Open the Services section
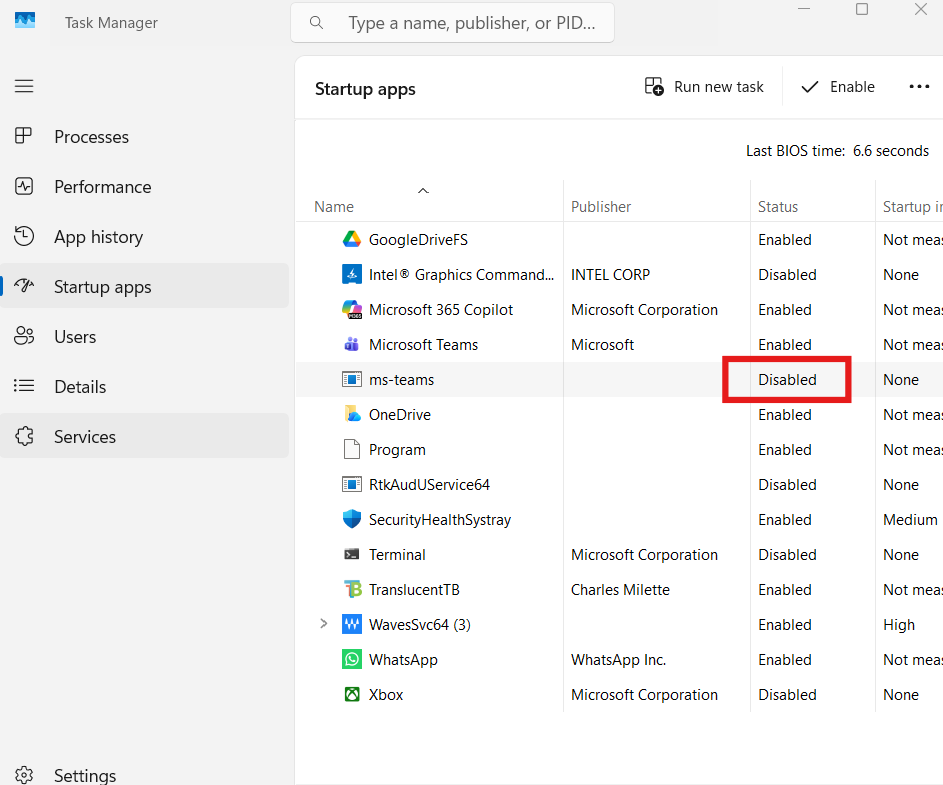Viewport: 943px width, 785px height. pyautogui.click(x=85, y=436)
